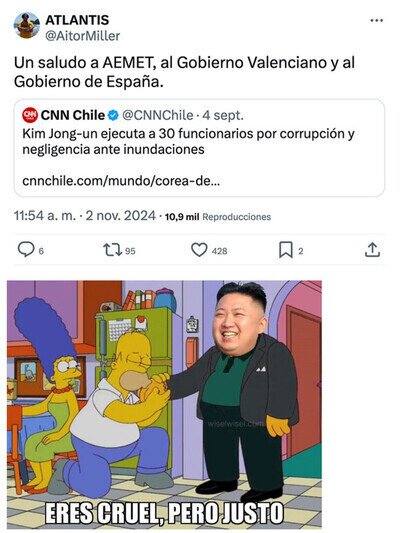
Task: Click the 4 sept. date in quoted tweet
Action: [x=223, y=116]
